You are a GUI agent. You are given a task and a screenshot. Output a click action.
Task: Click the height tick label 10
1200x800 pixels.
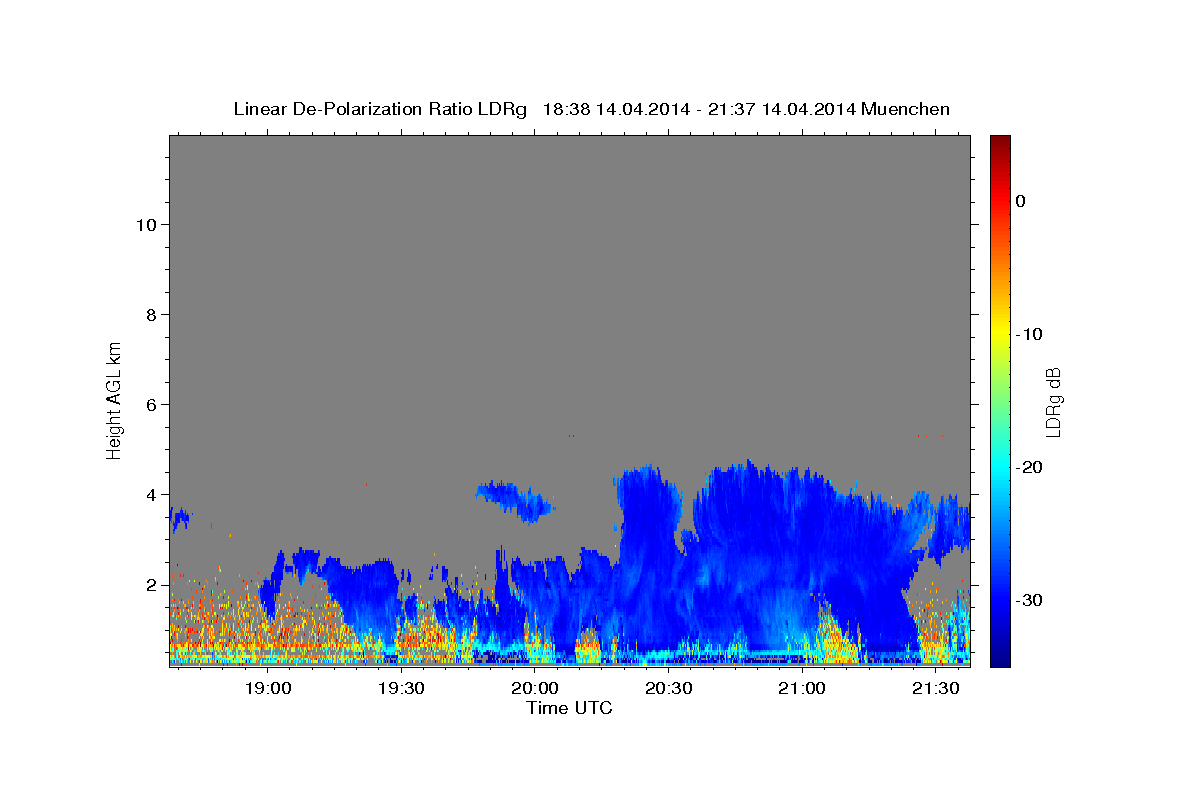pyautogui.click(x=145, y=224)
